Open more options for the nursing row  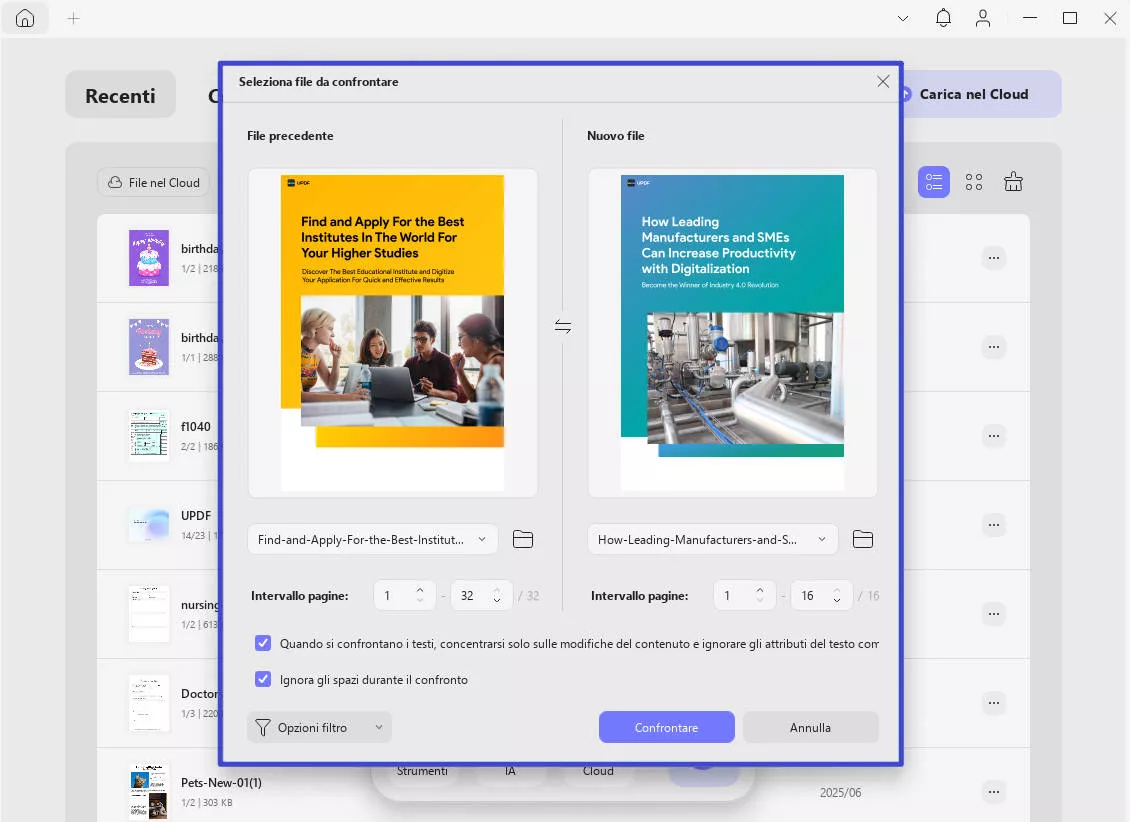coord(994,614)
